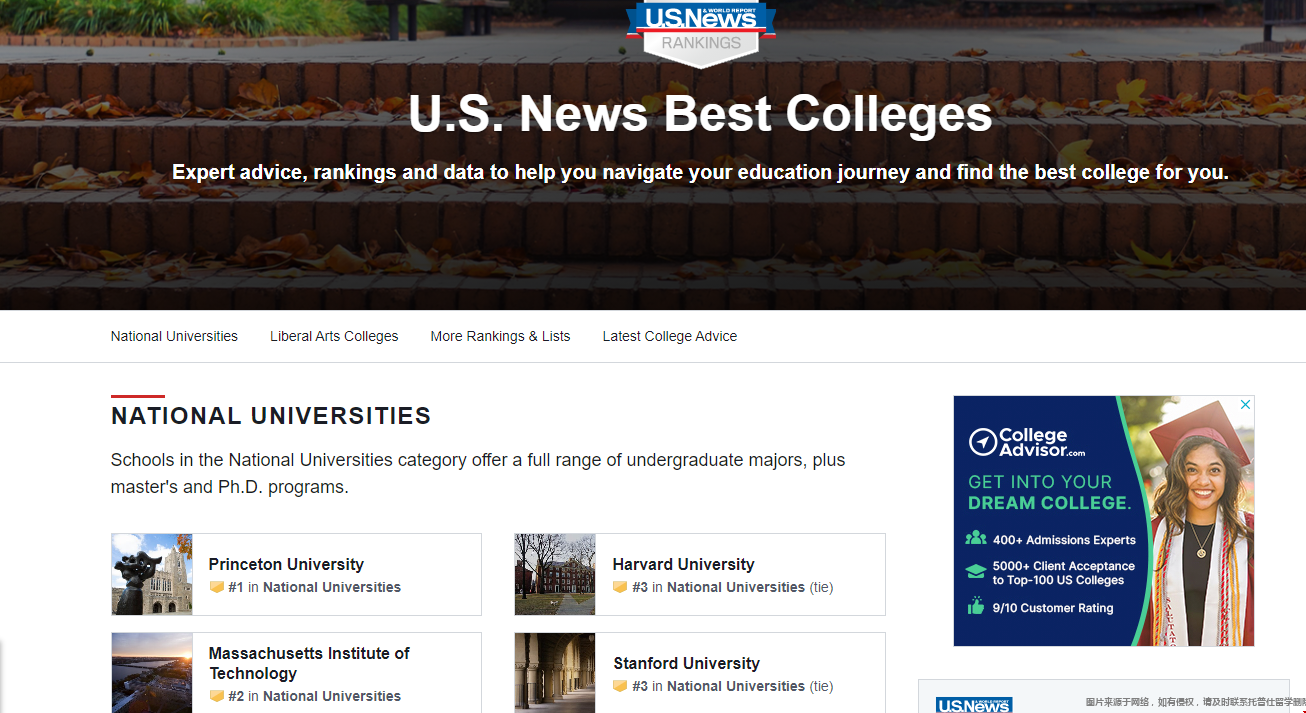The width and height of the screenshot is (1306, 713).
Task: Click the 'Expert advice, rankings and data' subtitle
Action: pos(700,172)
